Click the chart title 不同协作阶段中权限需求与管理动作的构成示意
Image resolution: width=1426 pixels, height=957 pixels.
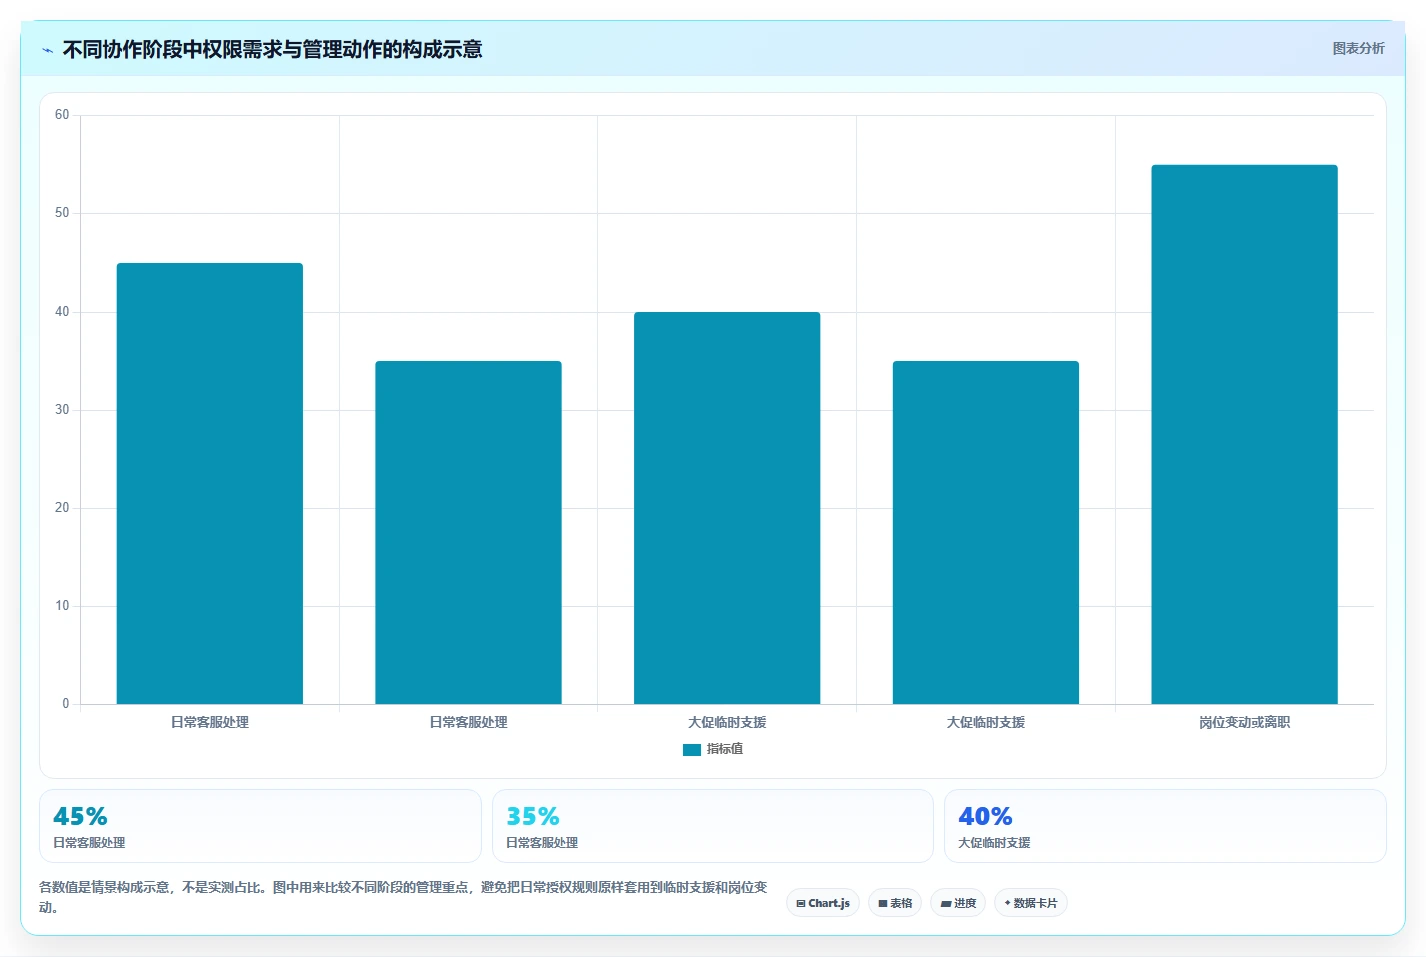tap(272, 50)
